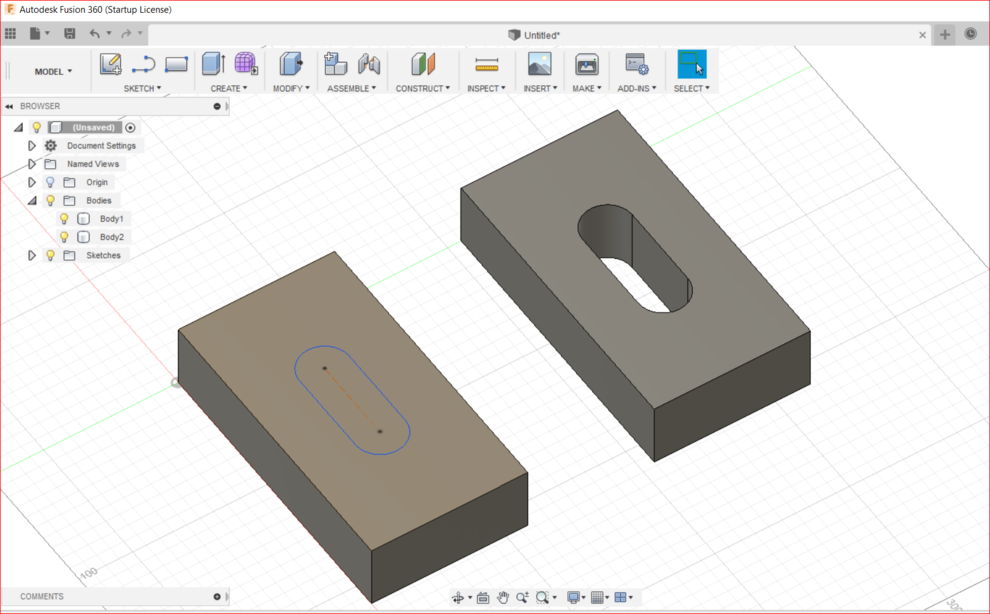Viewport: 990px width, 614px height.
Task: Open Display Settings monitor icon
Action: point(573,597)
